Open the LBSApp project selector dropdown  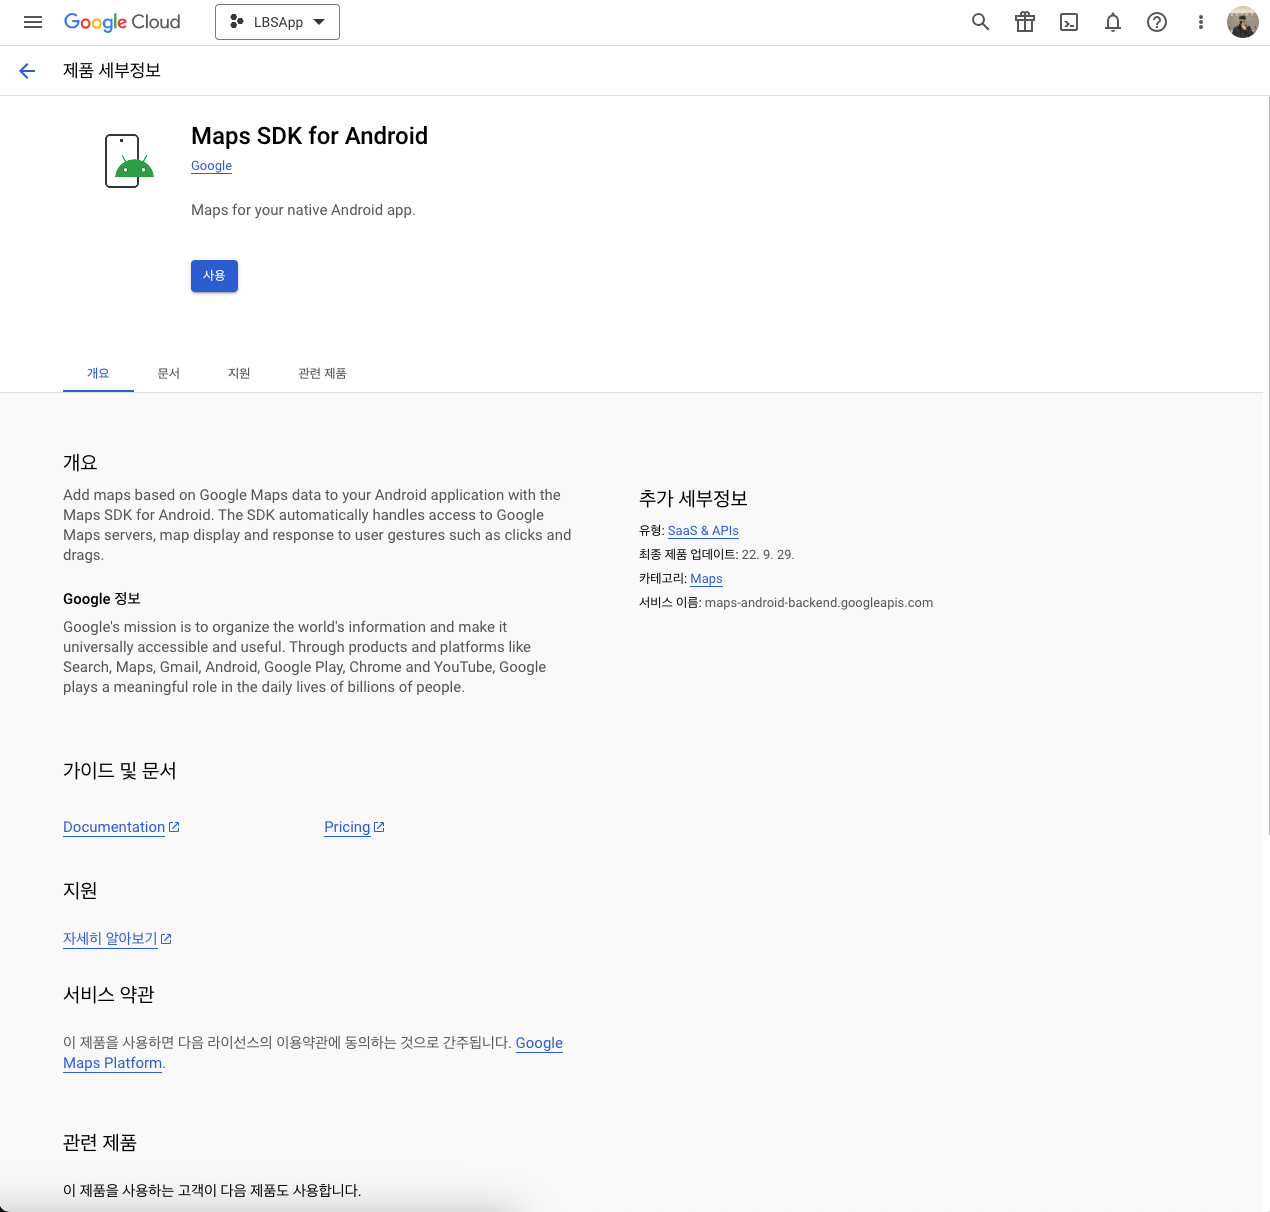tap(277, 22)
